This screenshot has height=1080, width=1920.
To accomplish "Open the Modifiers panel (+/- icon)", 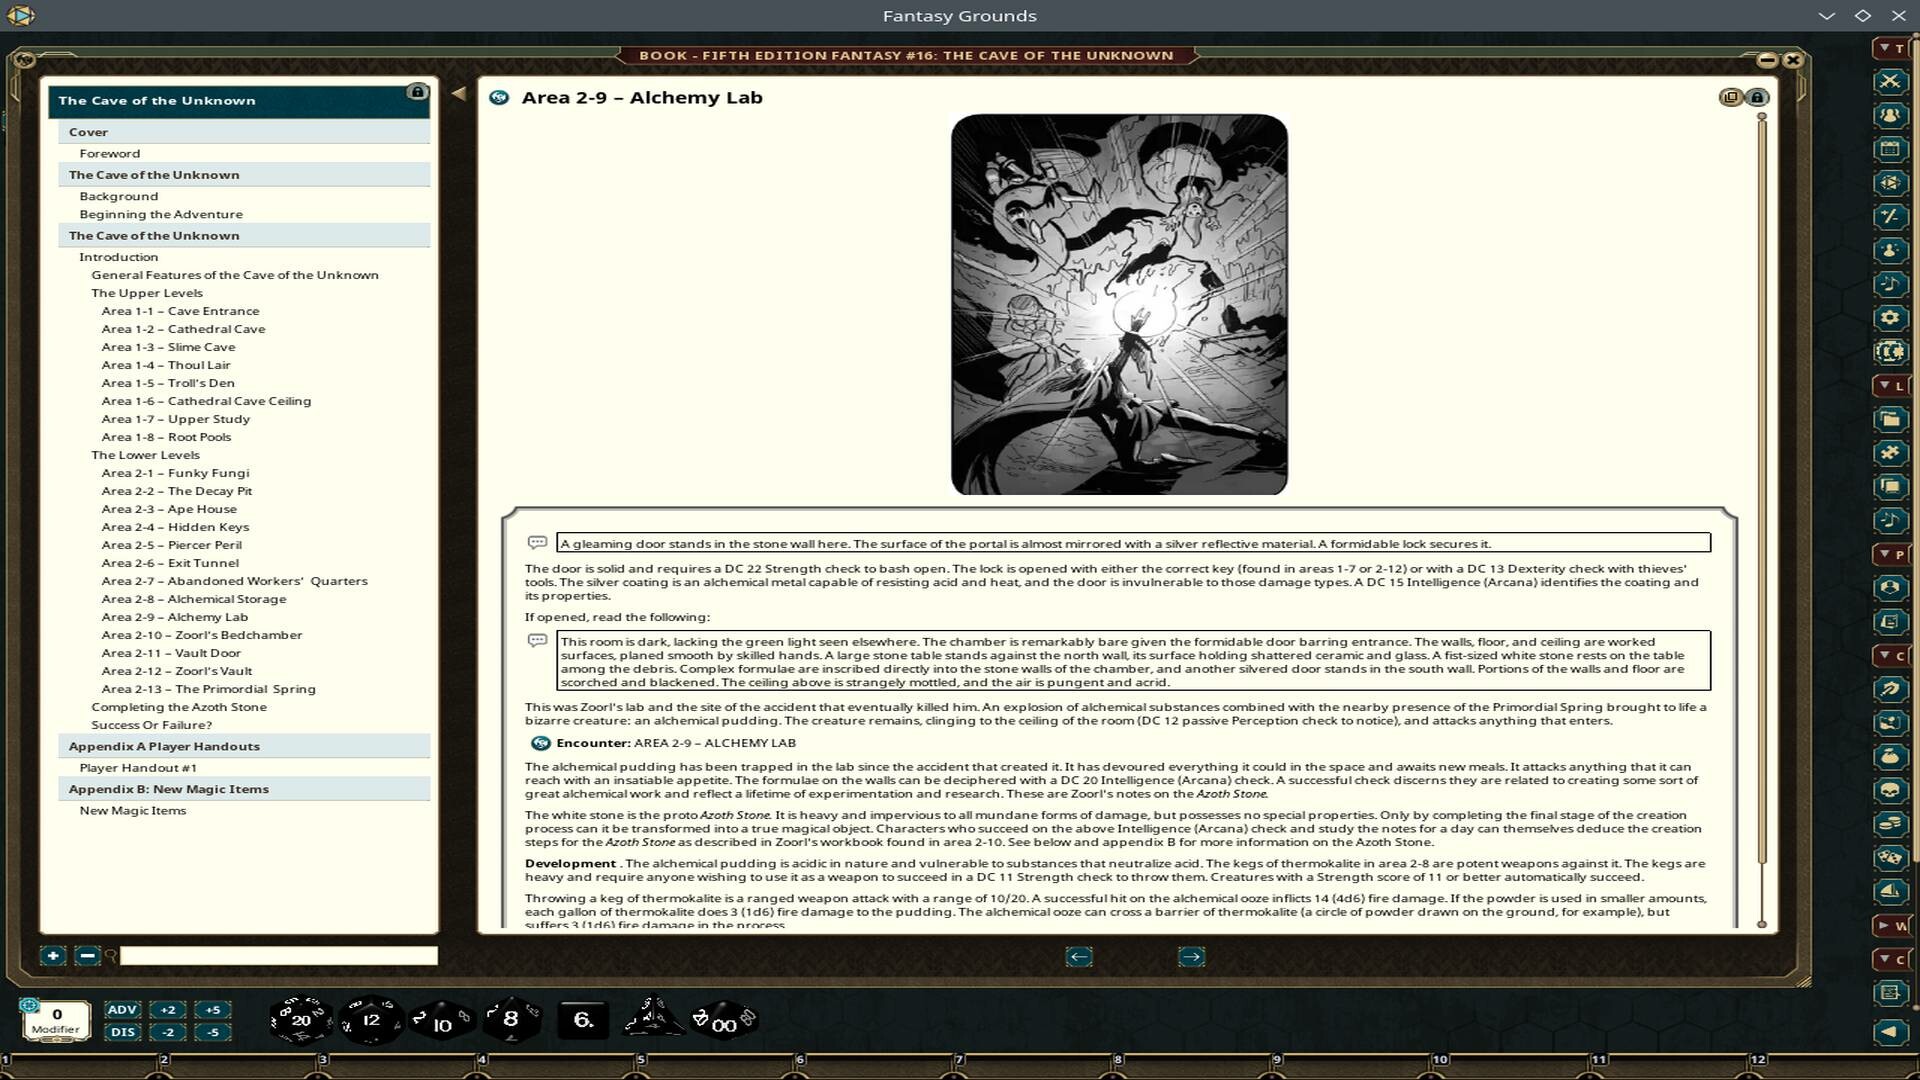I will point(1892,217).
